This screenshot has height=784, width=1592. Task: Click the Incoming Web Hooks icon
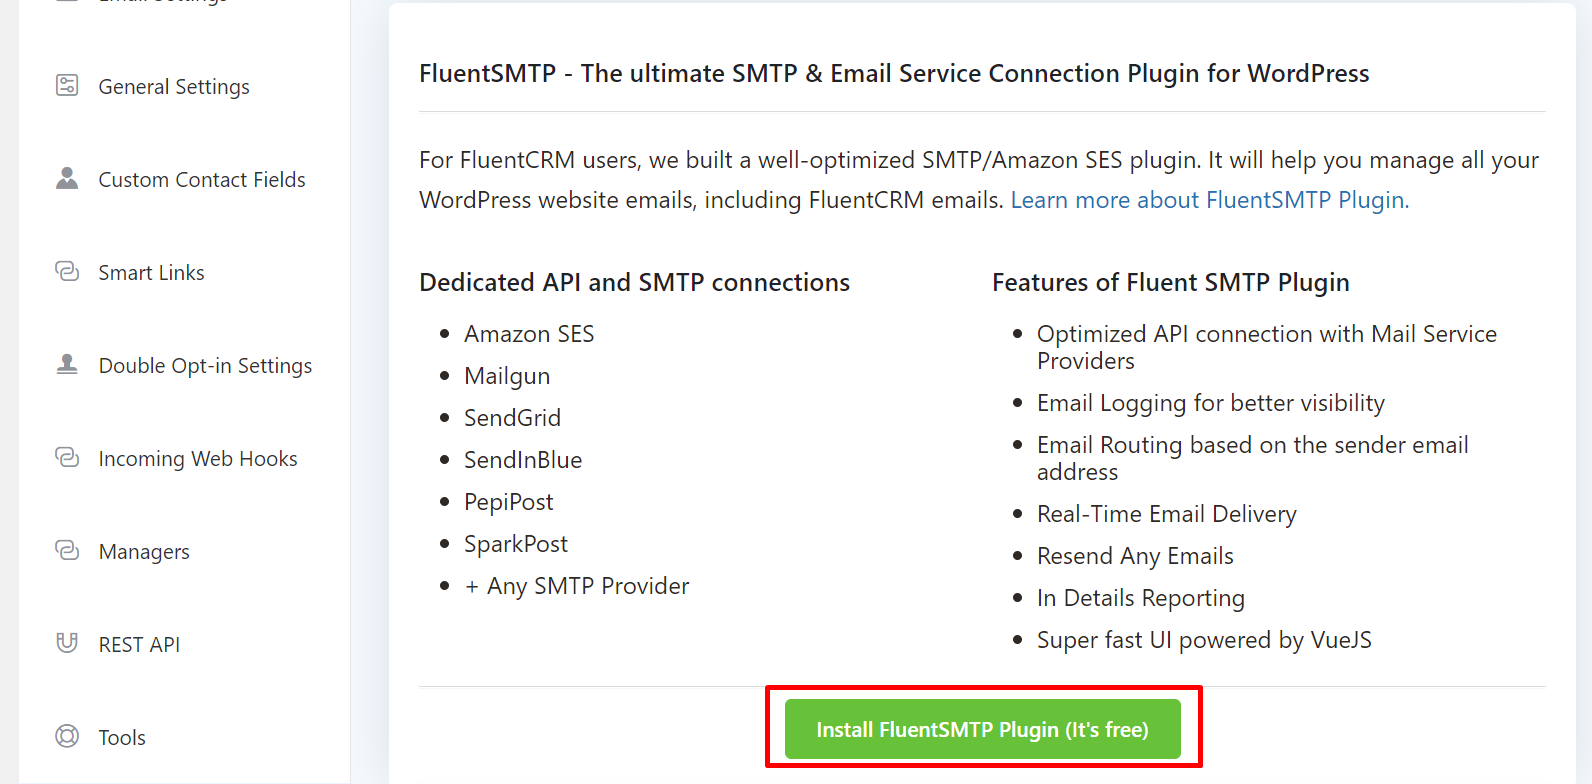tap(66, 457)
